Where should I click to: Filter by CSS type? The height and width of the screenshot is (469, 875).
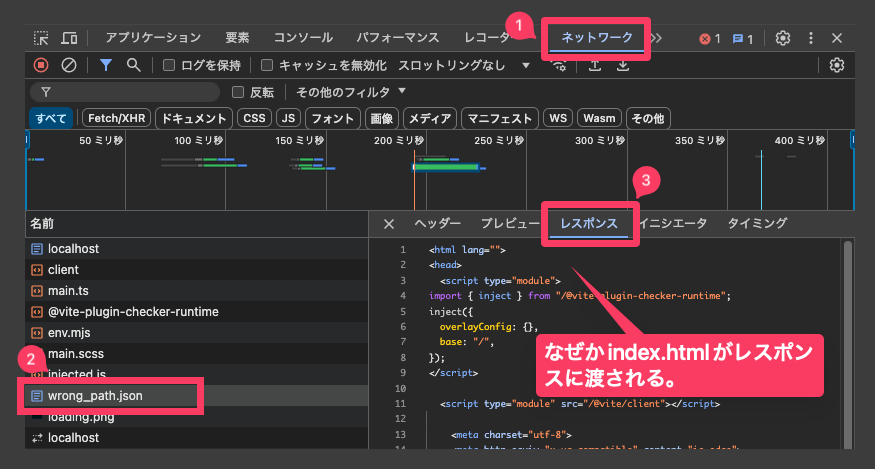click(x=254, y=118)
